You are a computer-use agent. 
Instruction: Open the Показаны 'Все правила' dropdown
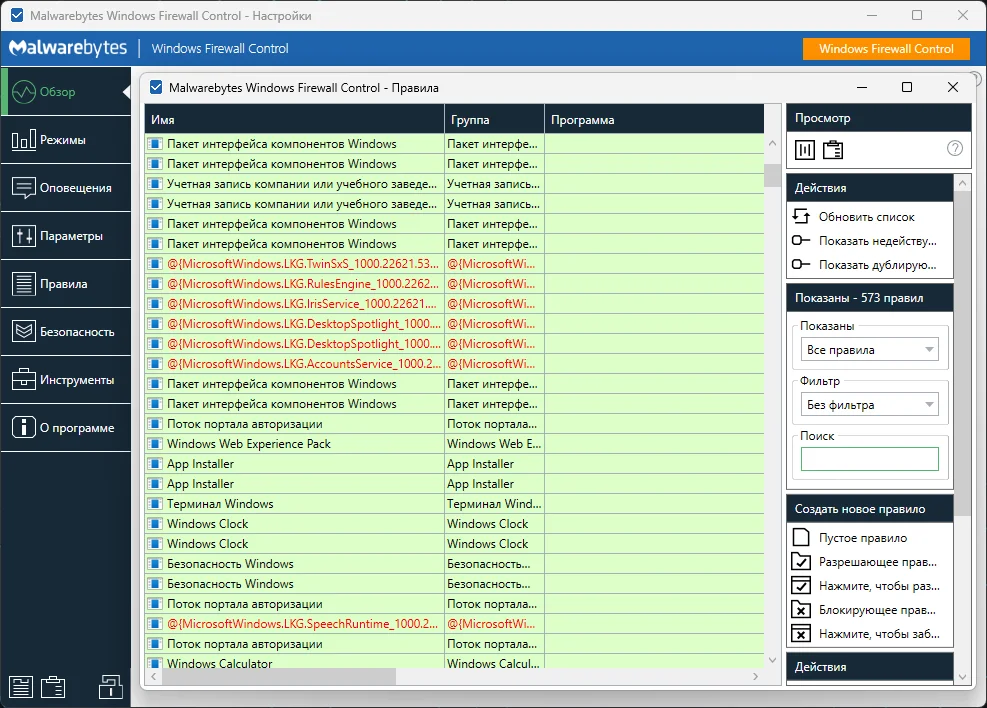tap(871, 350)
